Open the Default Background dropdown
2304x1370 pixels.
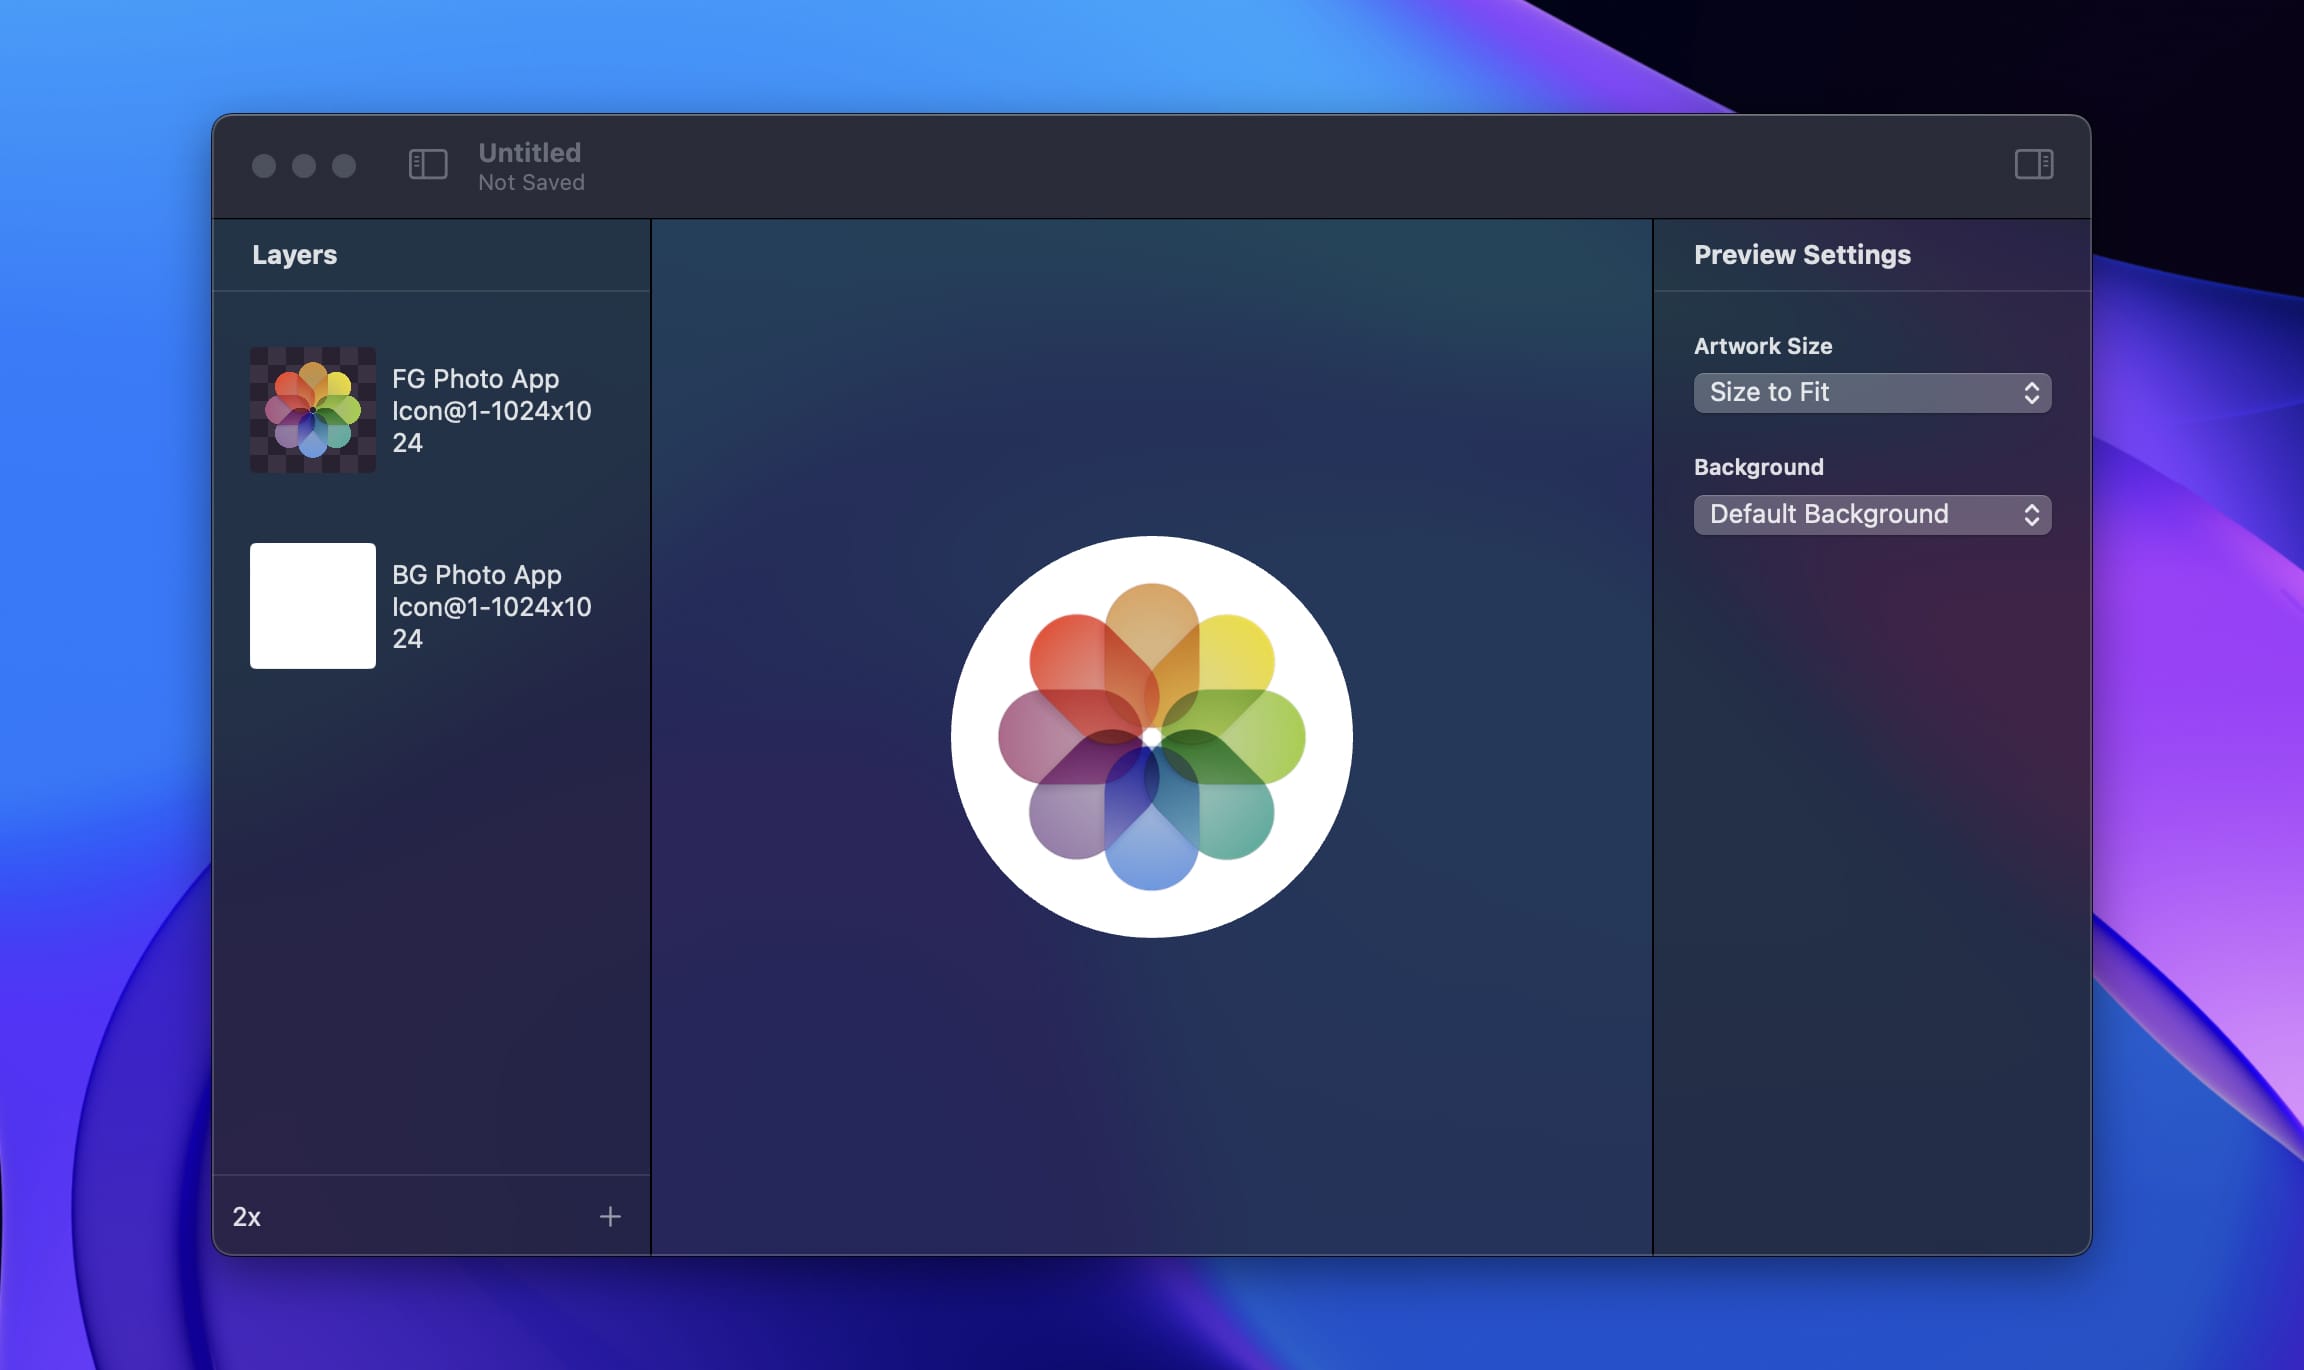tap(1871, 514)
